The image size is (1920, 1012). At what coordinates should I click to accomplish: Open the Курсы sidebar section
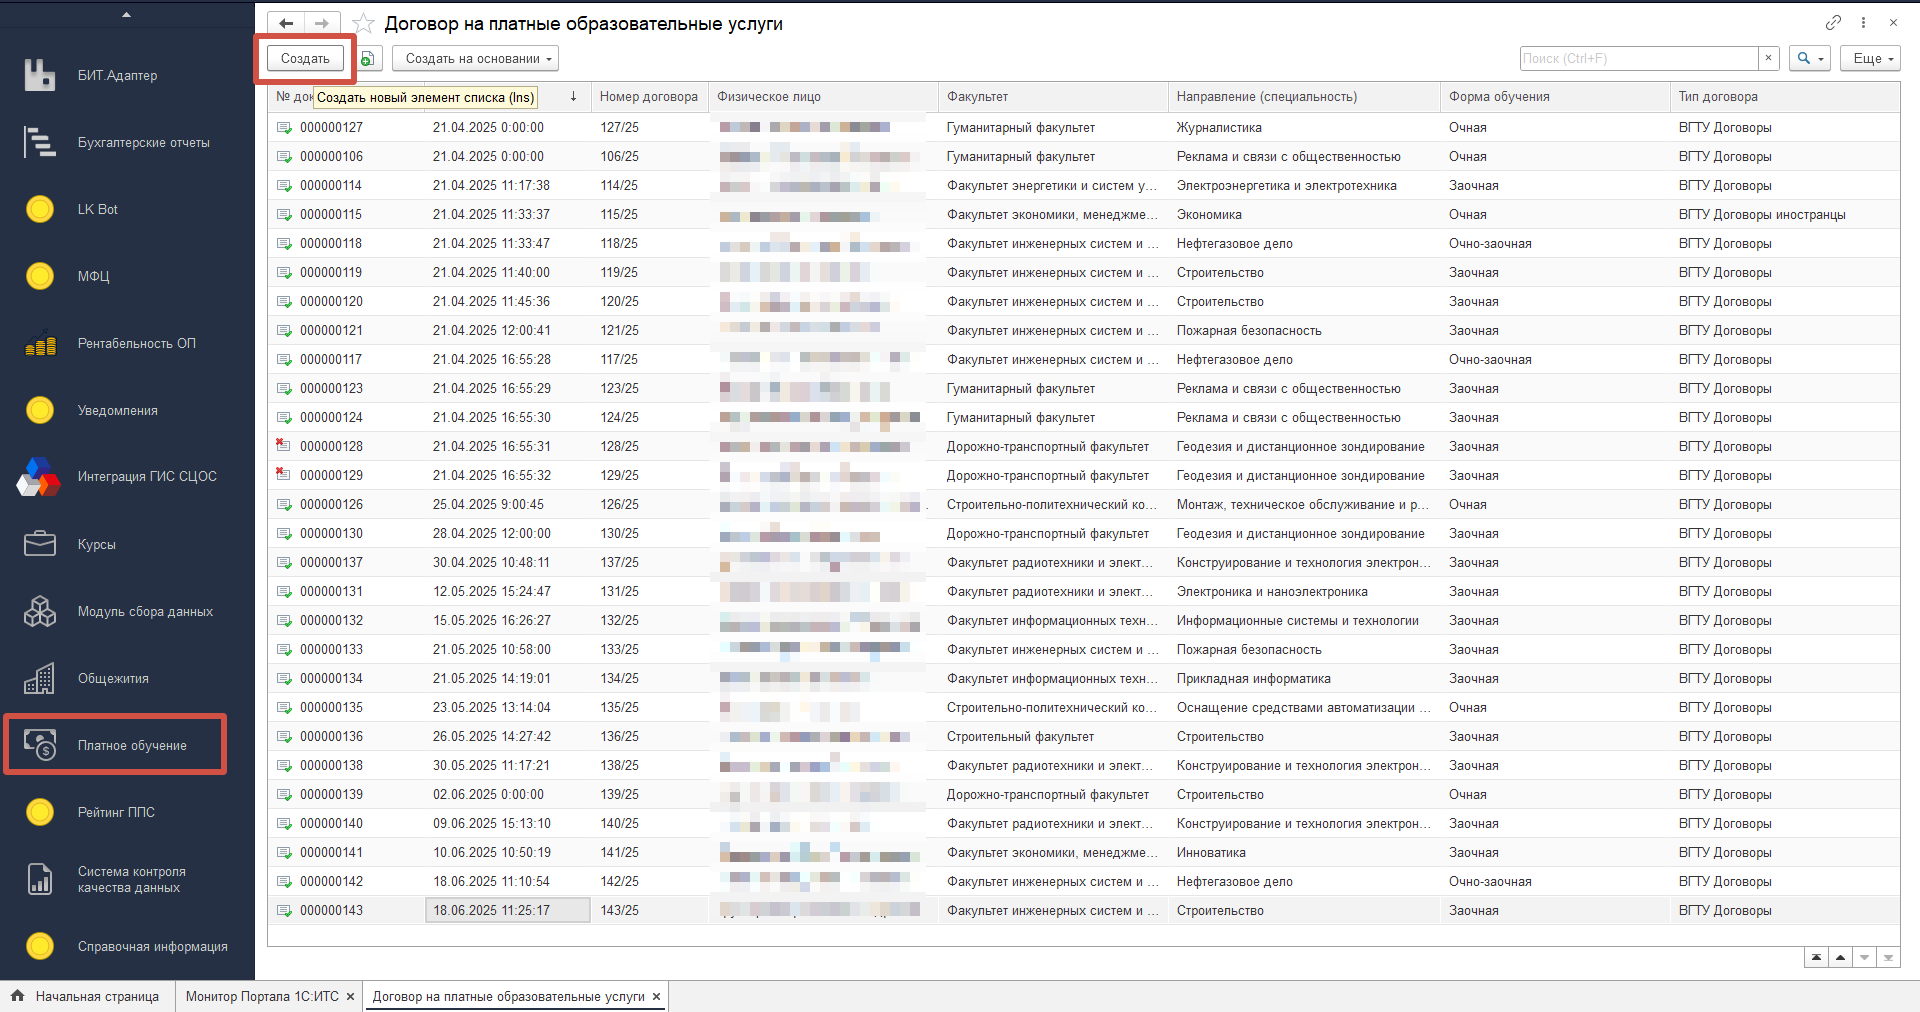tap(96, 544)
